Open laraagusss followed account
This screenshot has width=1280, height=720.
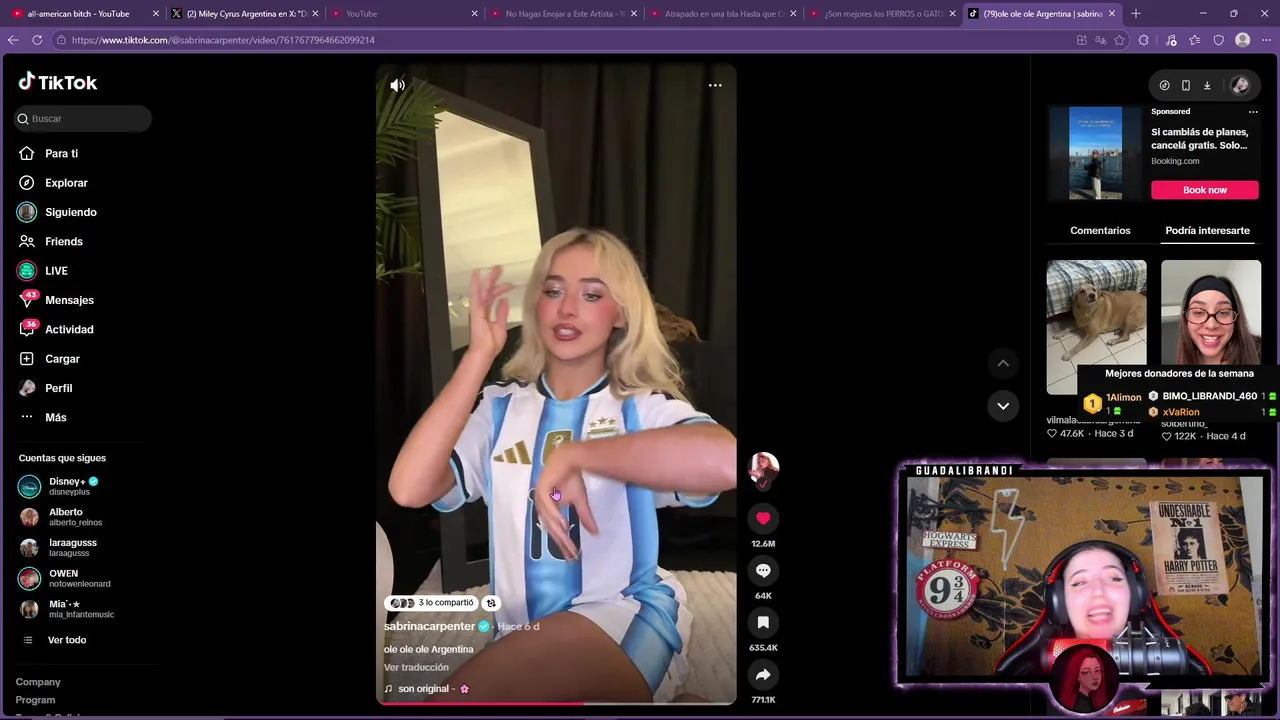(72, 547)
